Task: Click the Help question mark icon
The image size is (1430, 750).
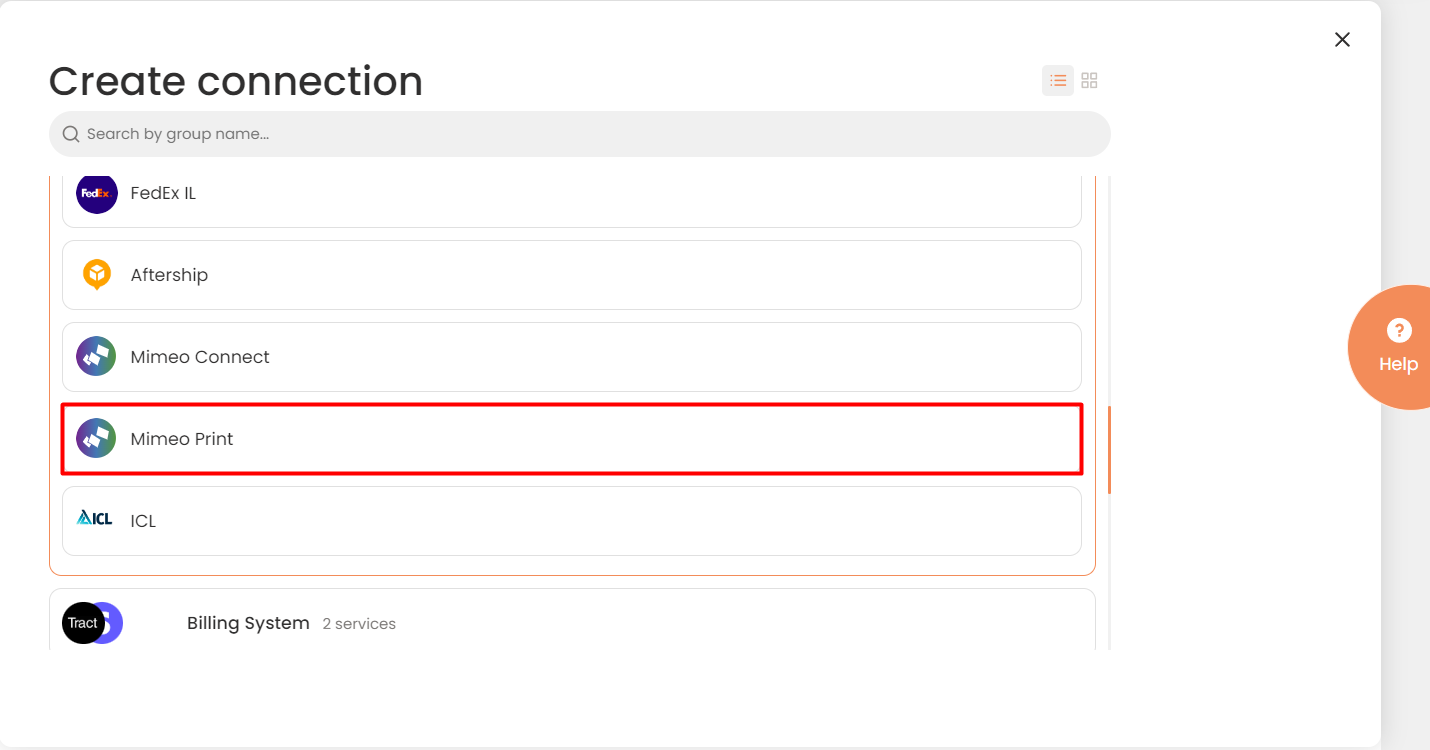Action: tap(1399, 330)
